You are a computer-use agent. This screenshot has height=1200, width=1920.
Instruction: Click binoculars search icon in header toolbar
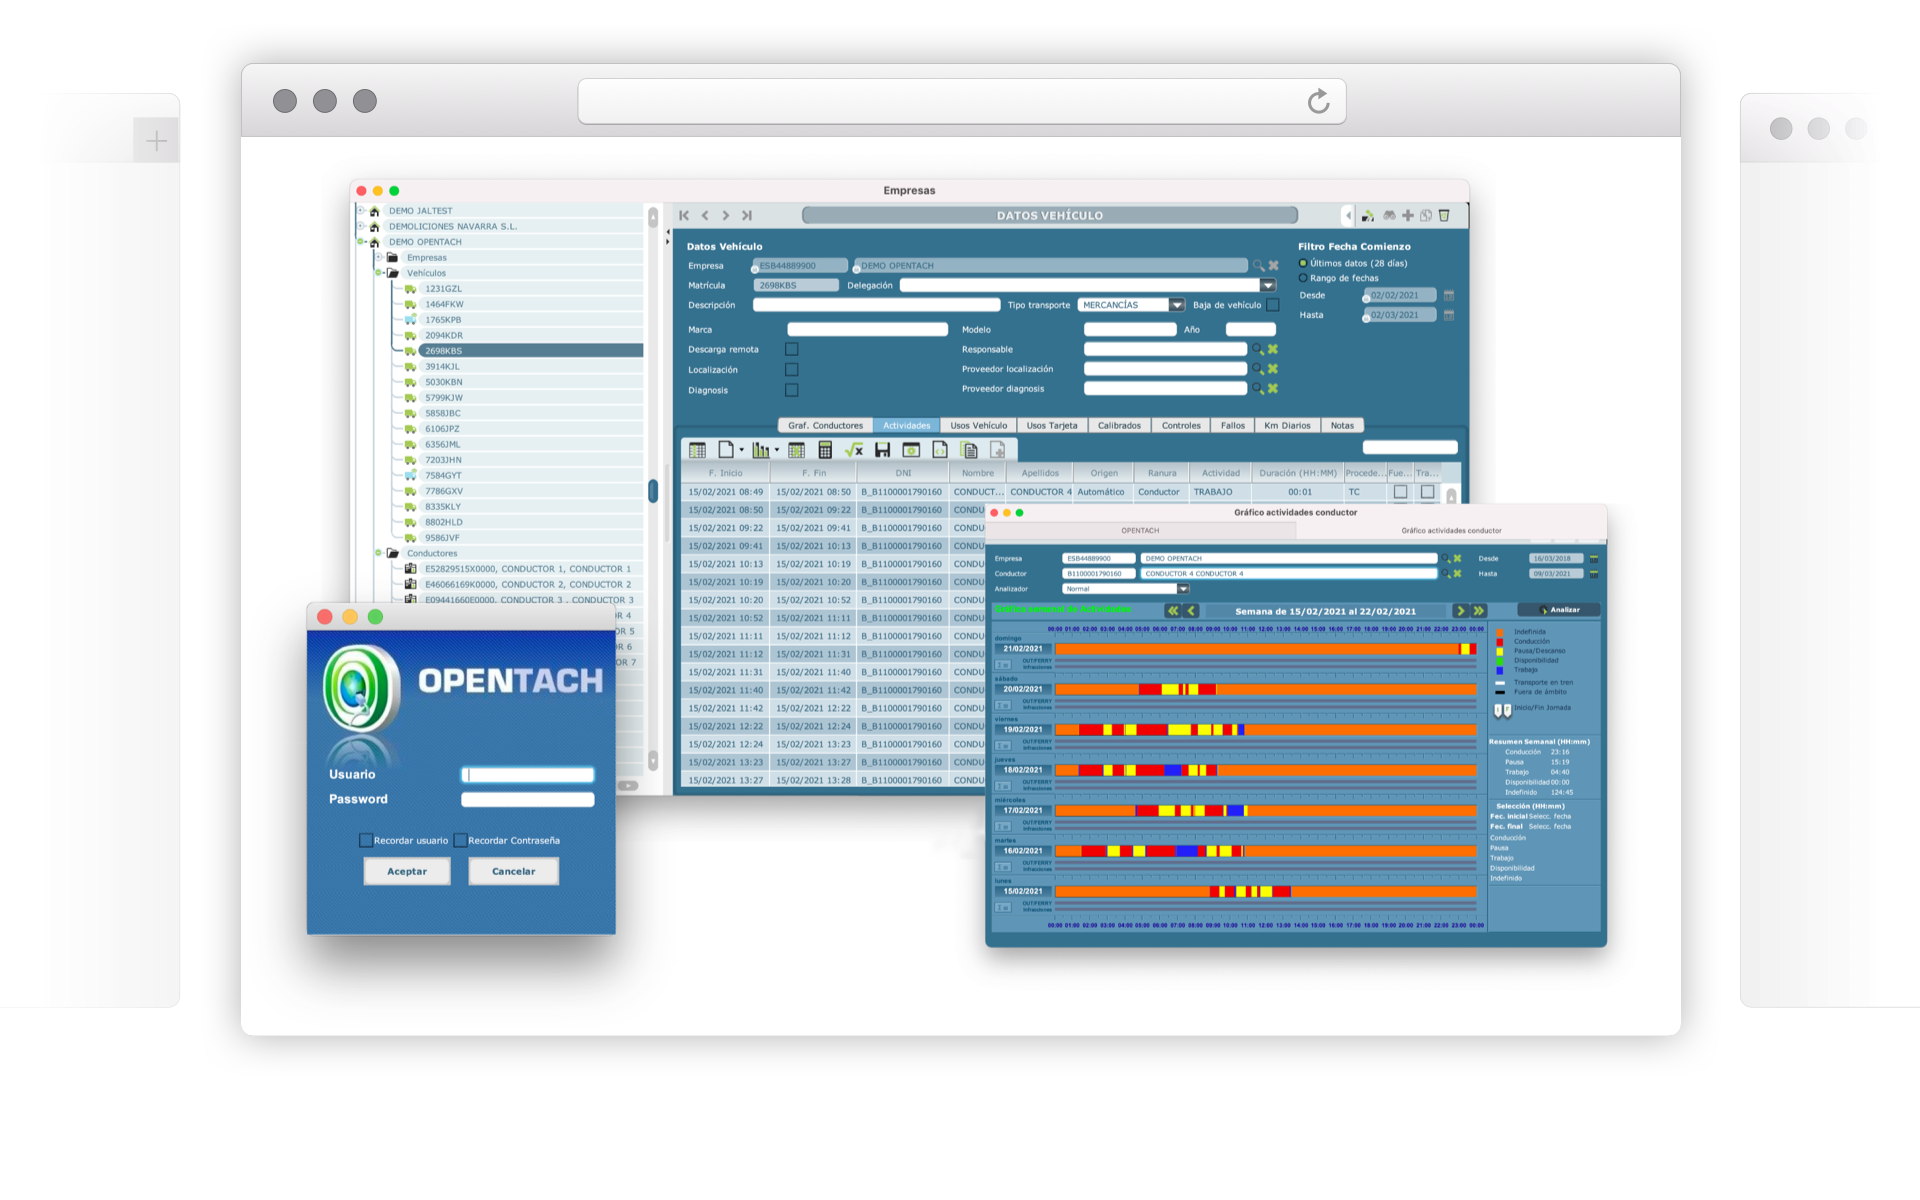[1389, 215]
